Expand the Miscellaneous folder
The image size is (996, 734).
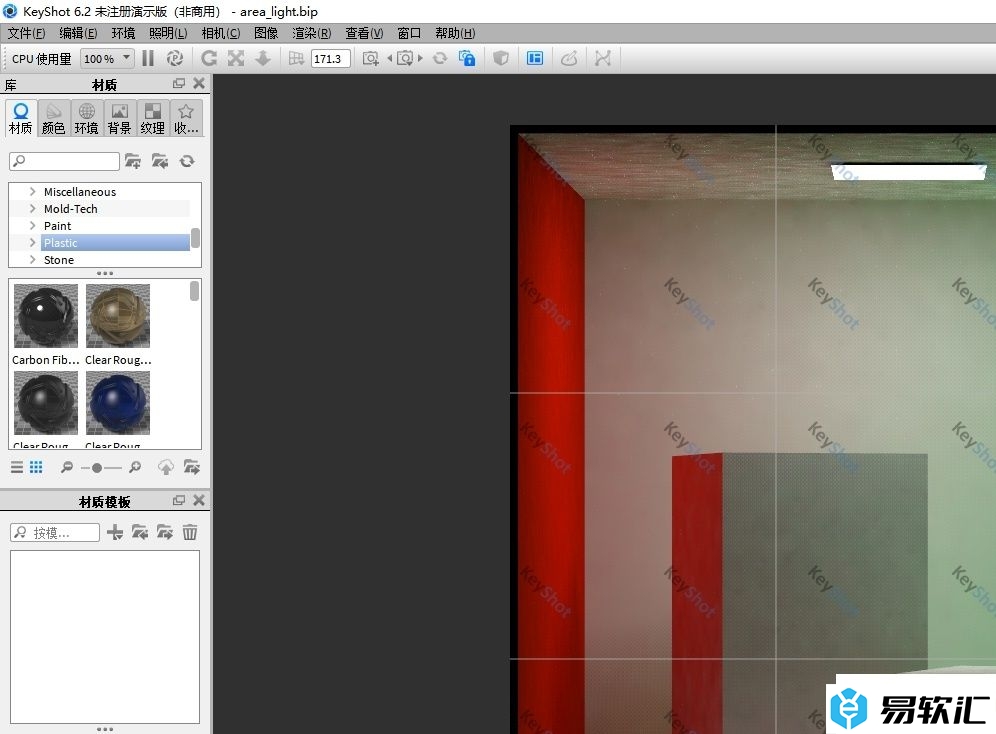coord(32,191)
